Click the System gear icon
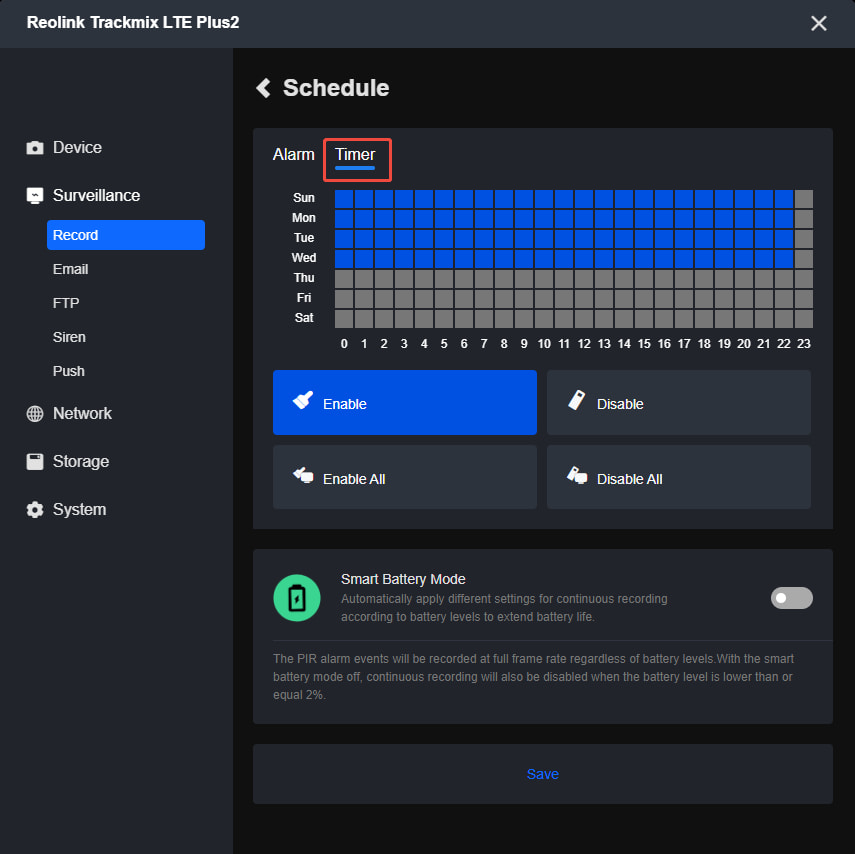Viewport: 855px width, 854px height. coord(35,510)
